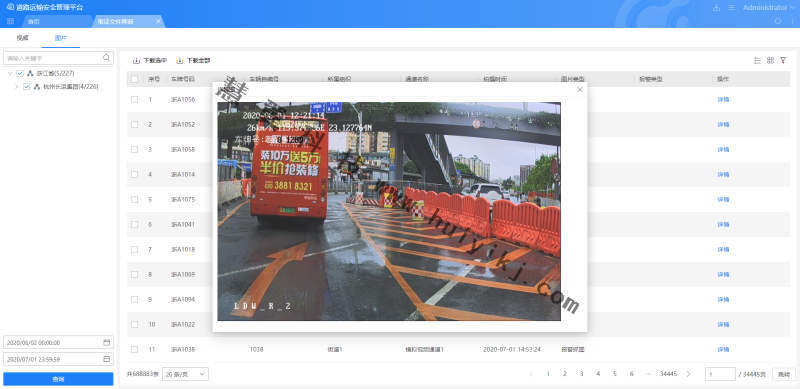Open calendar icon for start date 2020/06/02
This screenshot has width=800, height=389.
(x=107, y=342)
